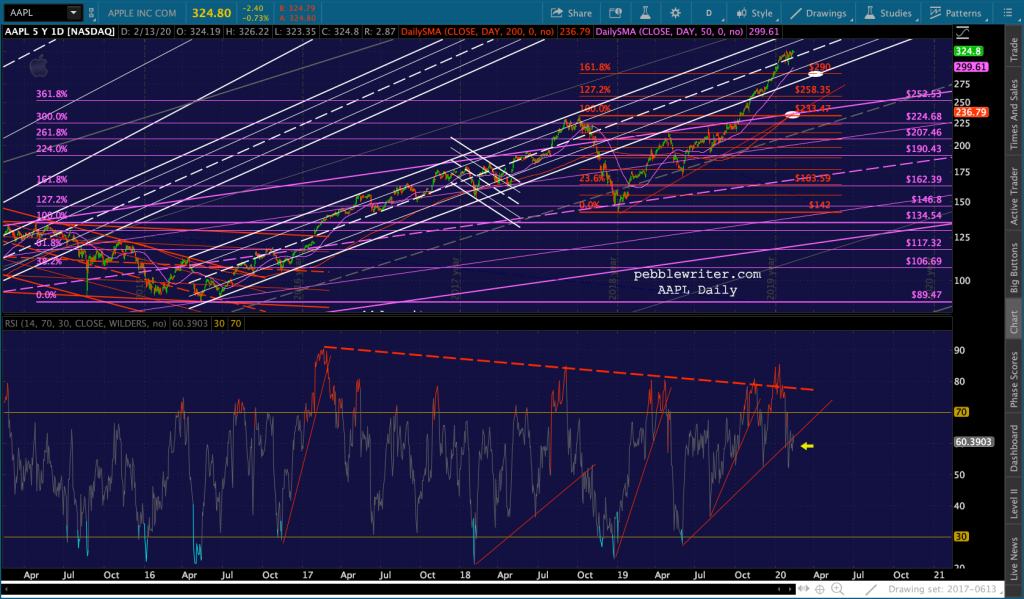Open chart settings gear icon
This screenshot has height=599, width=1024.
(675, 13)
